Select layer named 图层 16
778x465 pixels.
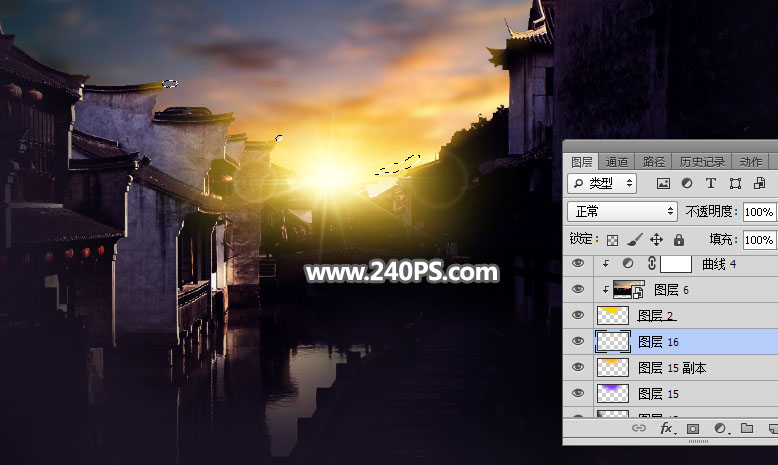point(658,341)
